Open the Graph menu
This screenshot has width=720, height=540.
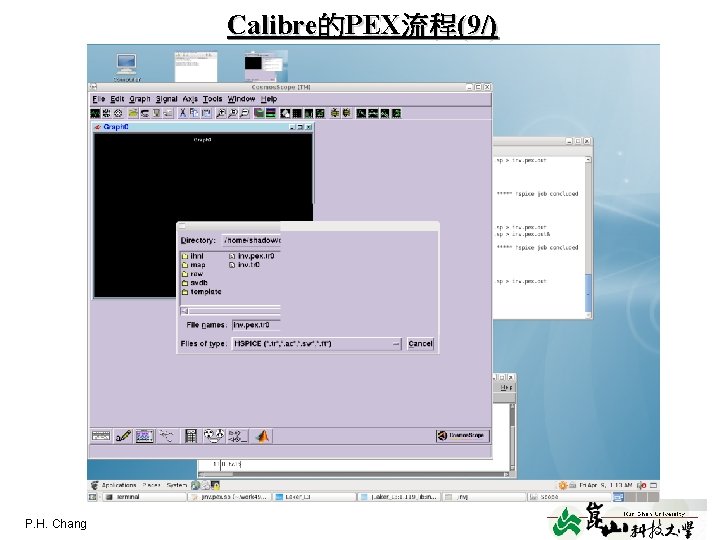coord(140,99)
